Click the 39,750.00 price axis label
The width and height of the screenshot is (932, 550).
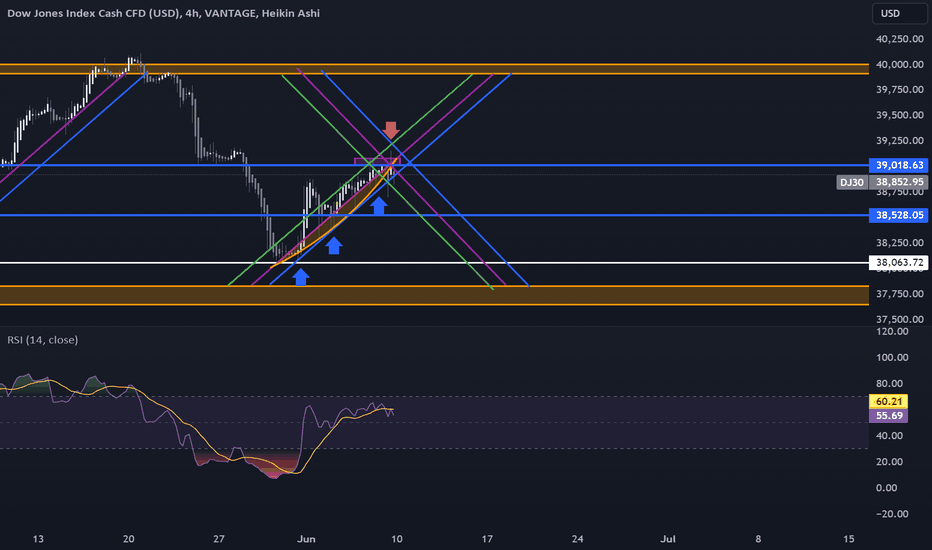point(899,89)
